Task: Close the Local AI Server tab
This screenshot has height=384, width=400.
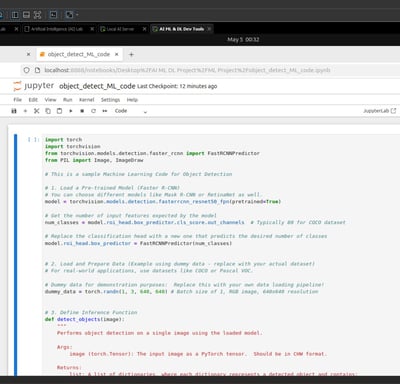Action: point(144,29)
